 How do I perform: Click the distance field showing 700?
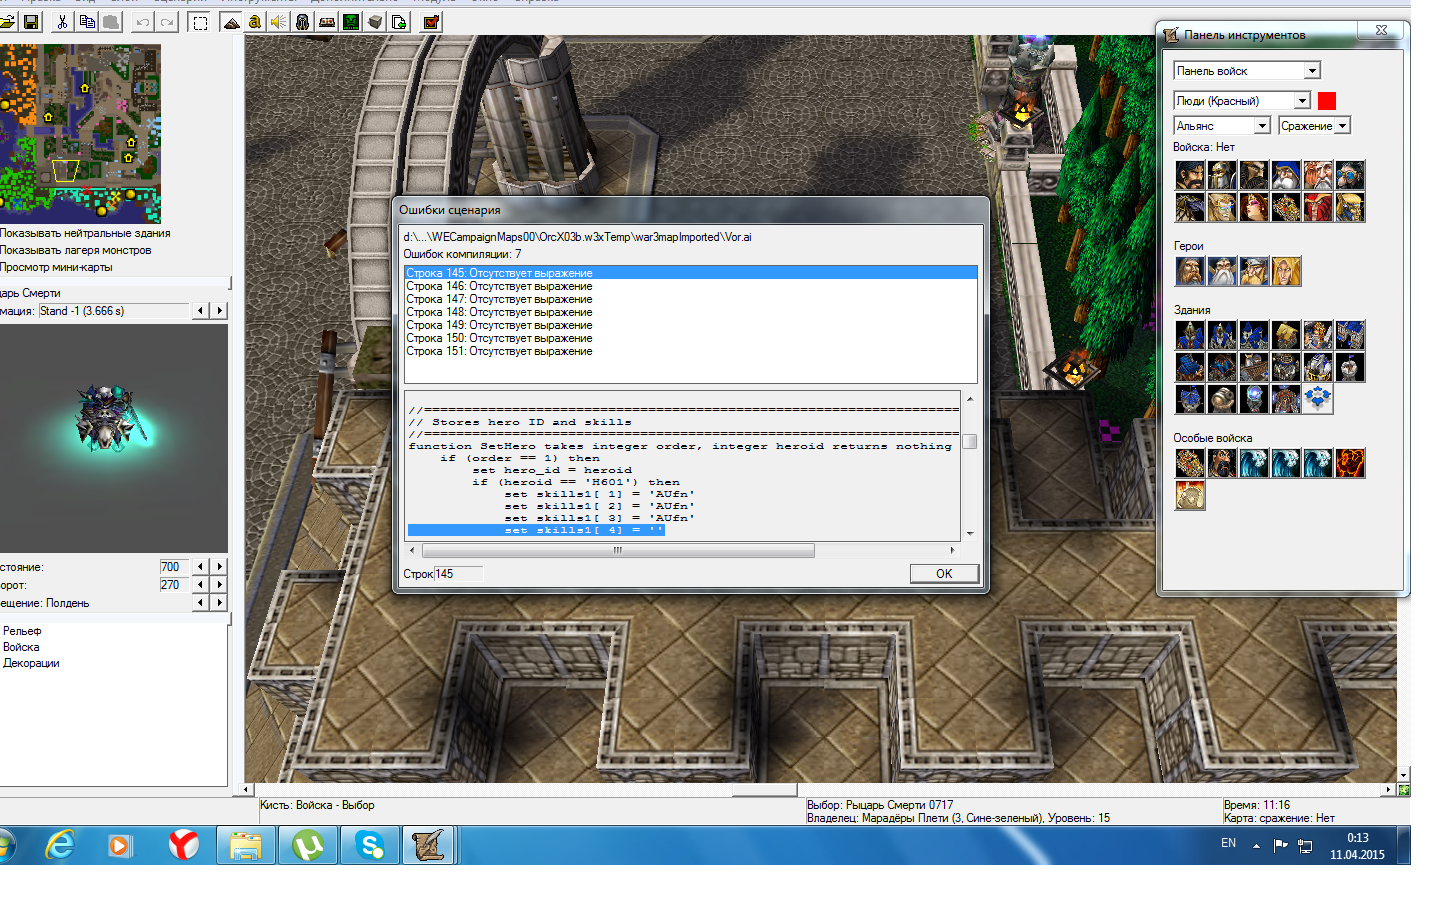(173, 567)
